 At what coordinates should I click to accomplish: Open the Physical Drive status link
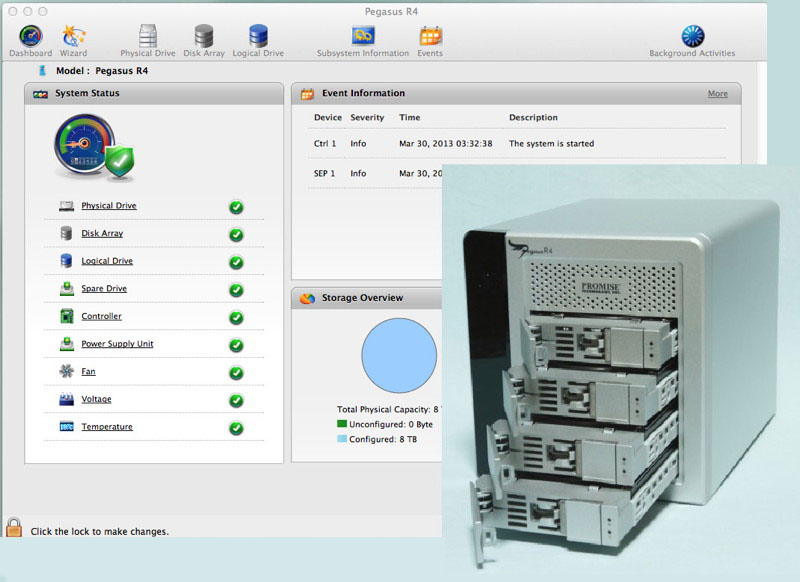(x=109, y=206)
